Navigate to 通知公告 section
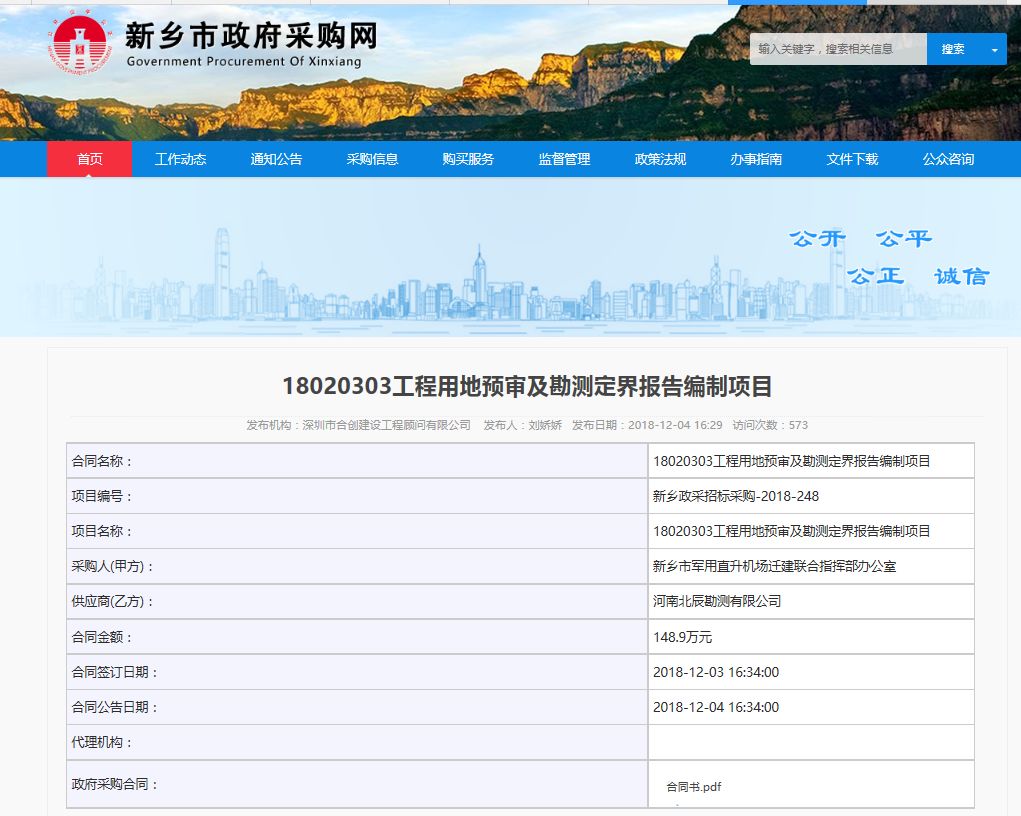This screenshot has width=1021, height=816. tap(276, 158)
